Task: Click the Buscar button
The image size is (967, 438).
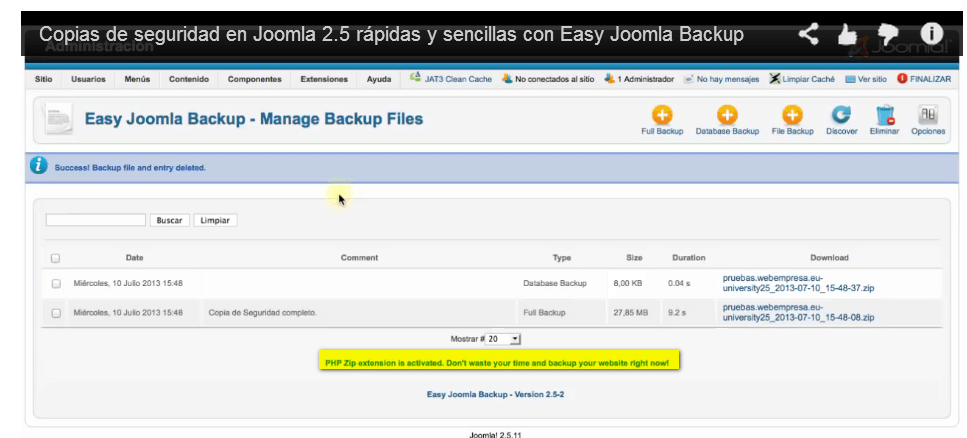Action: [x=170, y=220]
